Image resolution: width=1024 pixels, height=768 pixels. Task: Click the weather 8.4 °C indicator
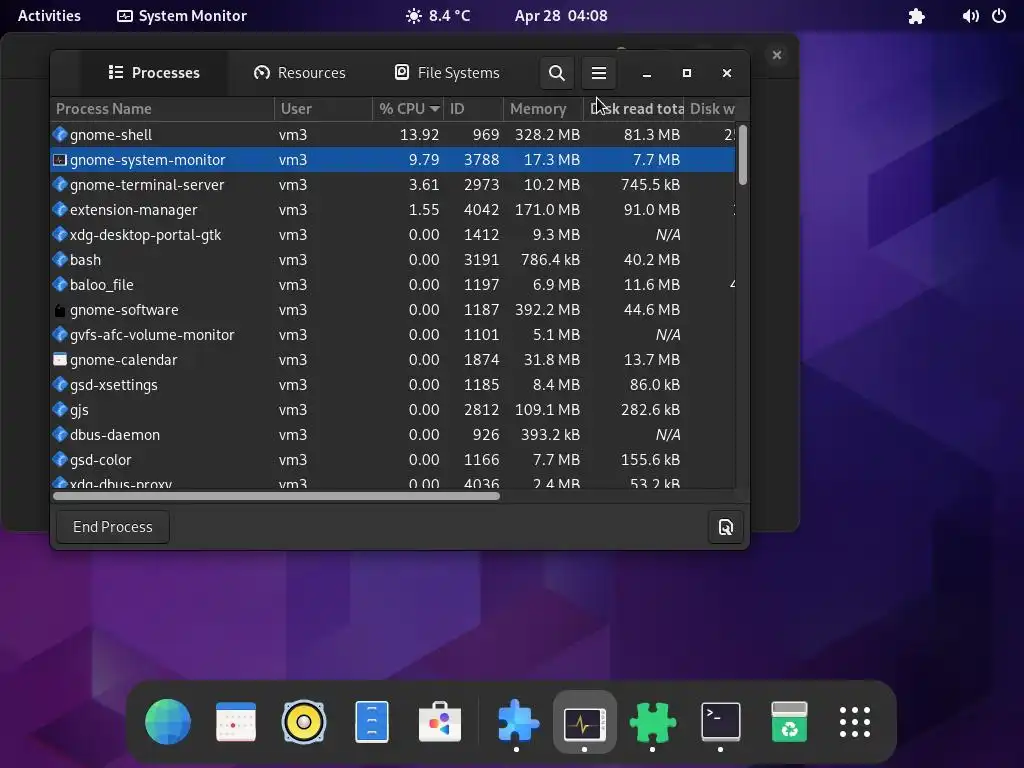click(x=438, y=16)
